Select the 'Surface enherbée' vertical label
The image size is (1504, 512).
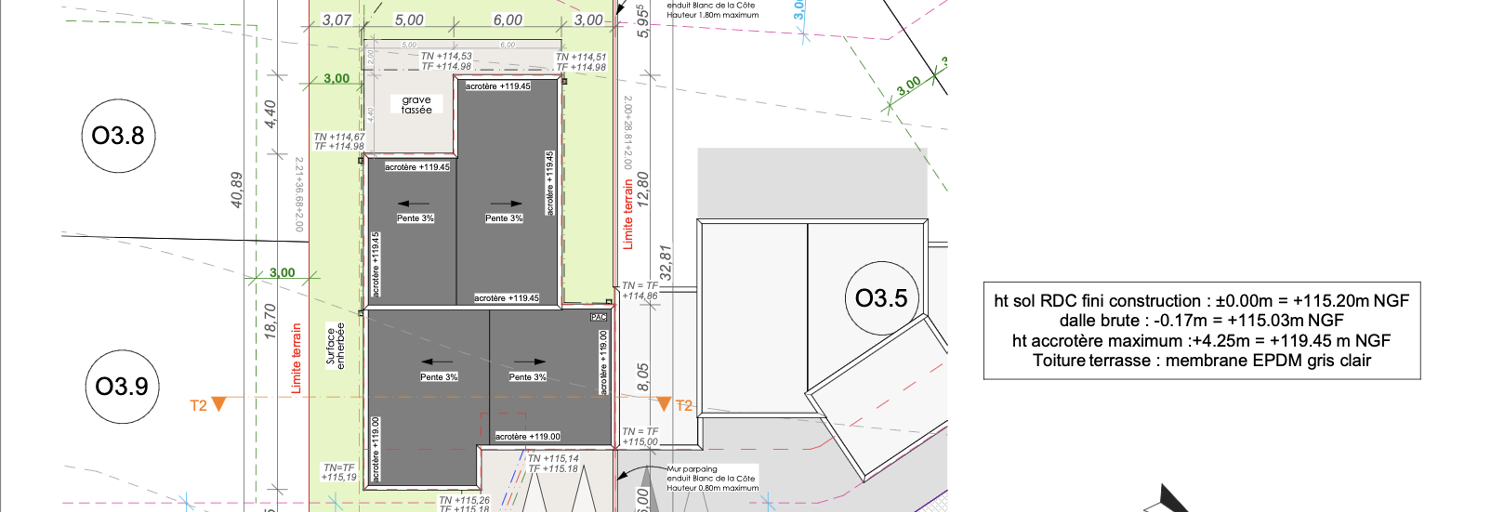pyautogui.click(x=336, y=346)
